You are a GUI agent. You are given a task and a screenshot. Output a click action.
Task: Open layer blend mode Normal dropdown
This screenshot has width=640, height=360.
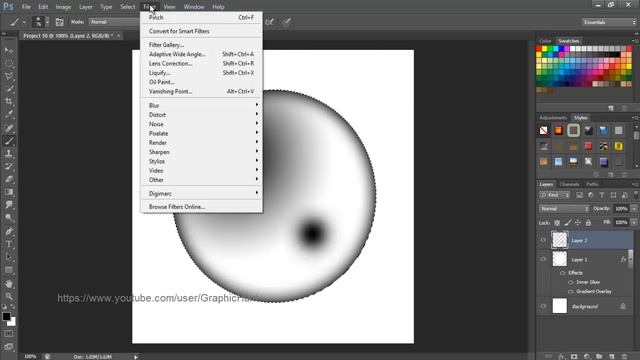click(x=564, y=209)
